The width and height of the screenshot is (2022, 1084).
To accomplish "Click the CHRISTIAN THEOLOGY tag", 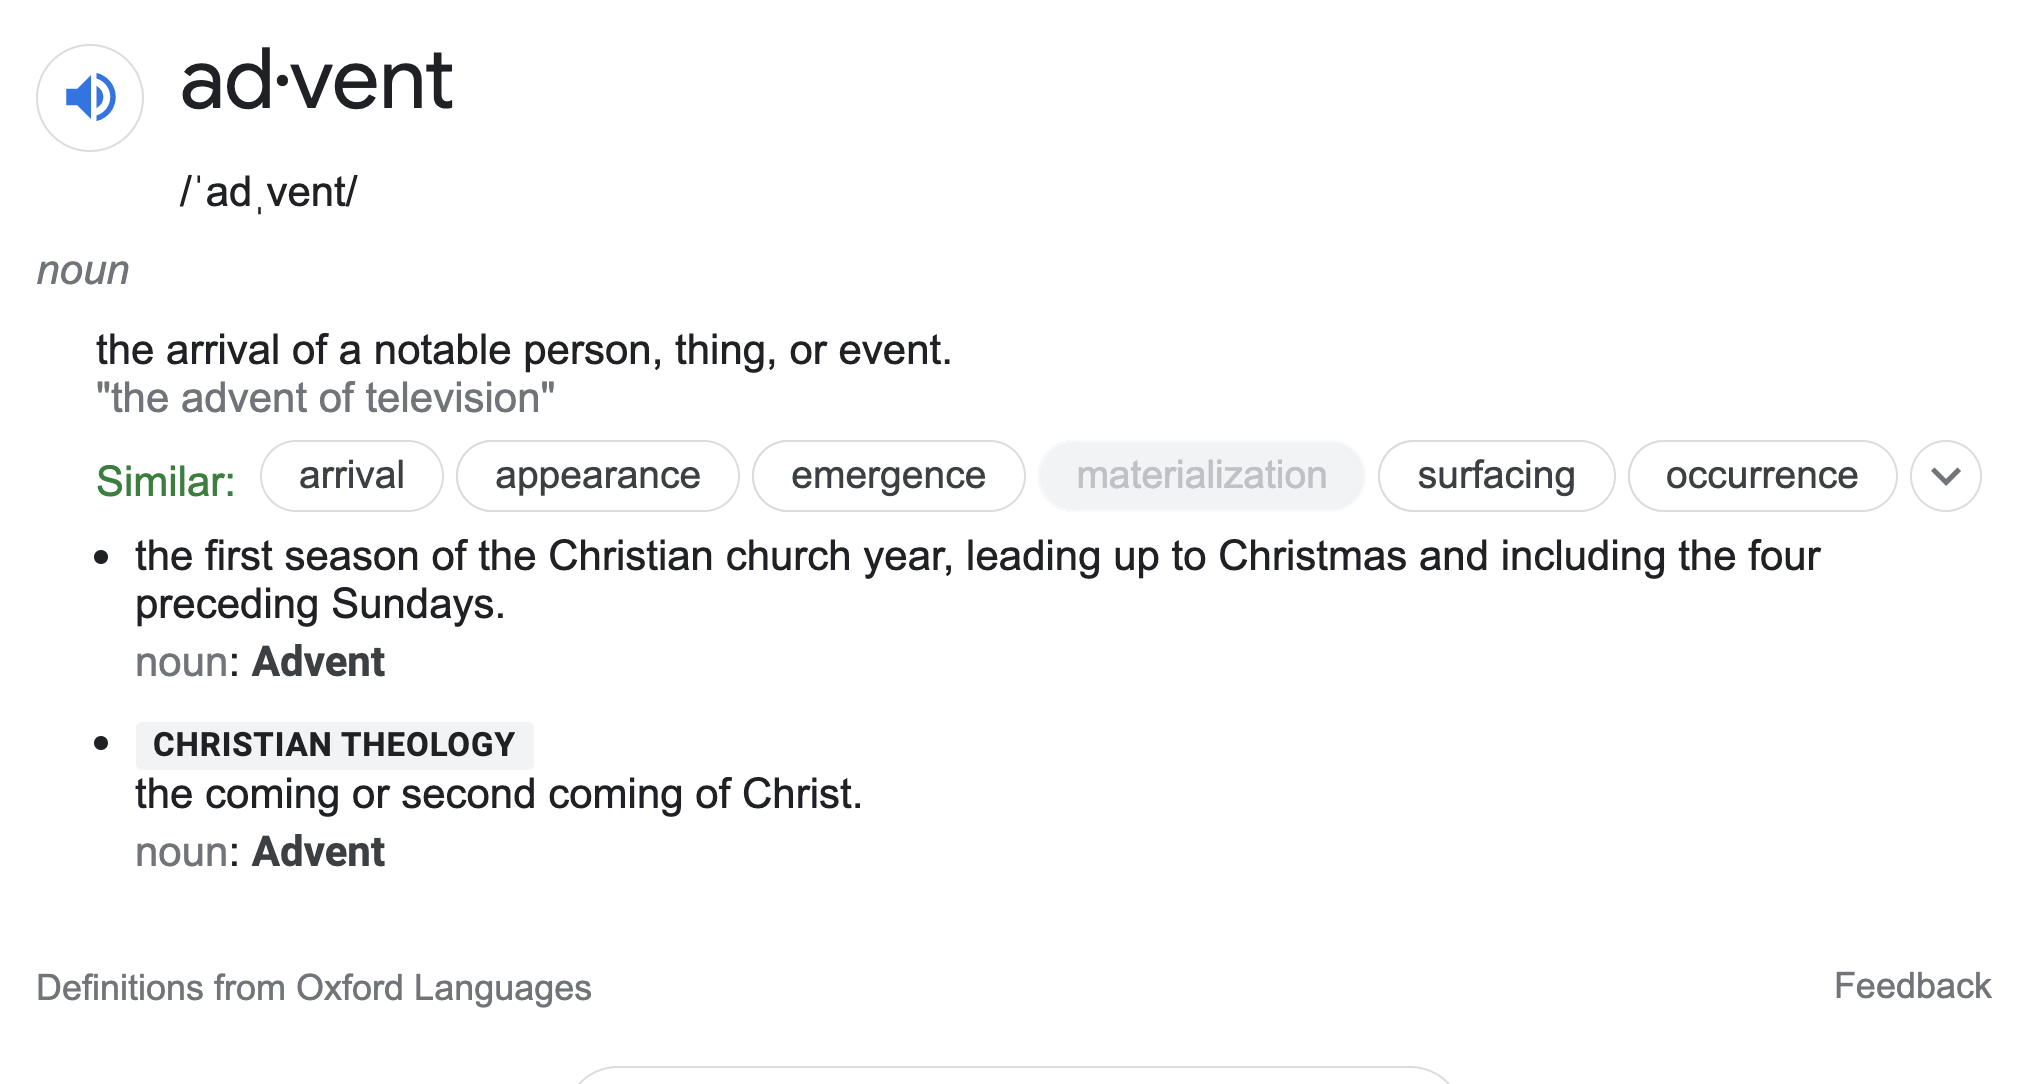I will pos(334,745).
